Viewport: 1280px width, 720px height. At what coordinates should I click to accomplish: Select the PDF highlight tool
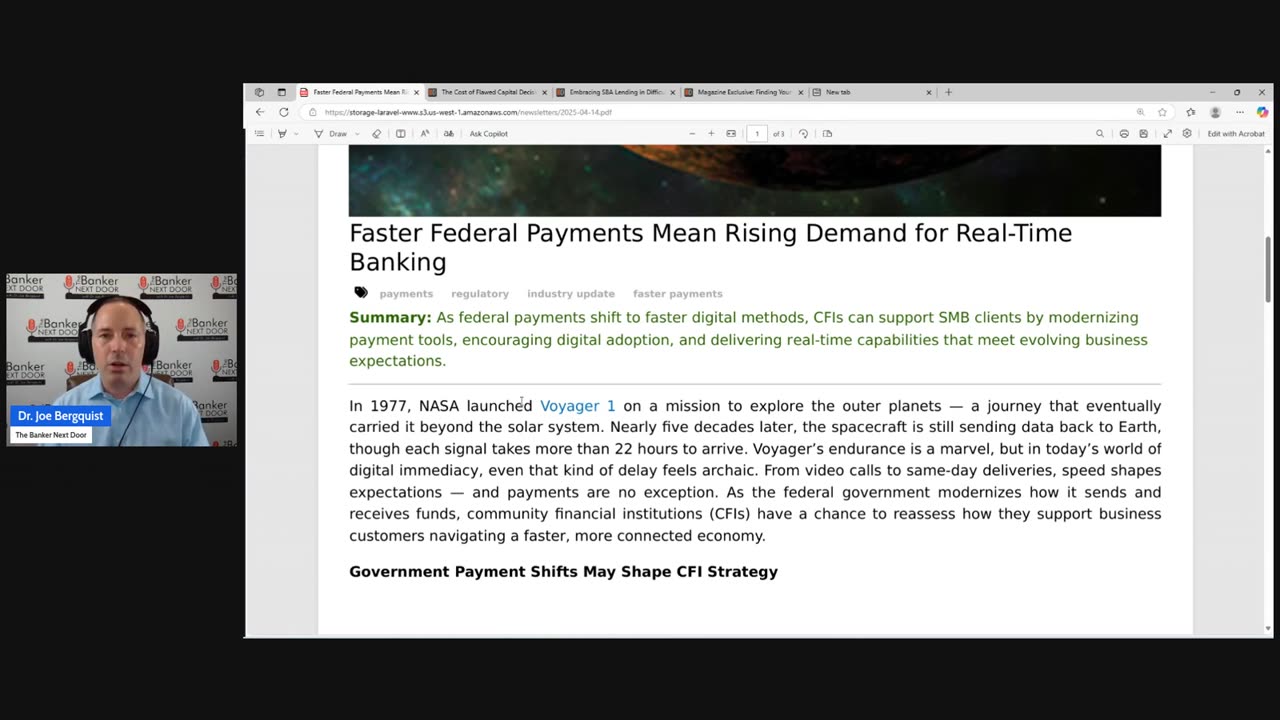point(282,133)
